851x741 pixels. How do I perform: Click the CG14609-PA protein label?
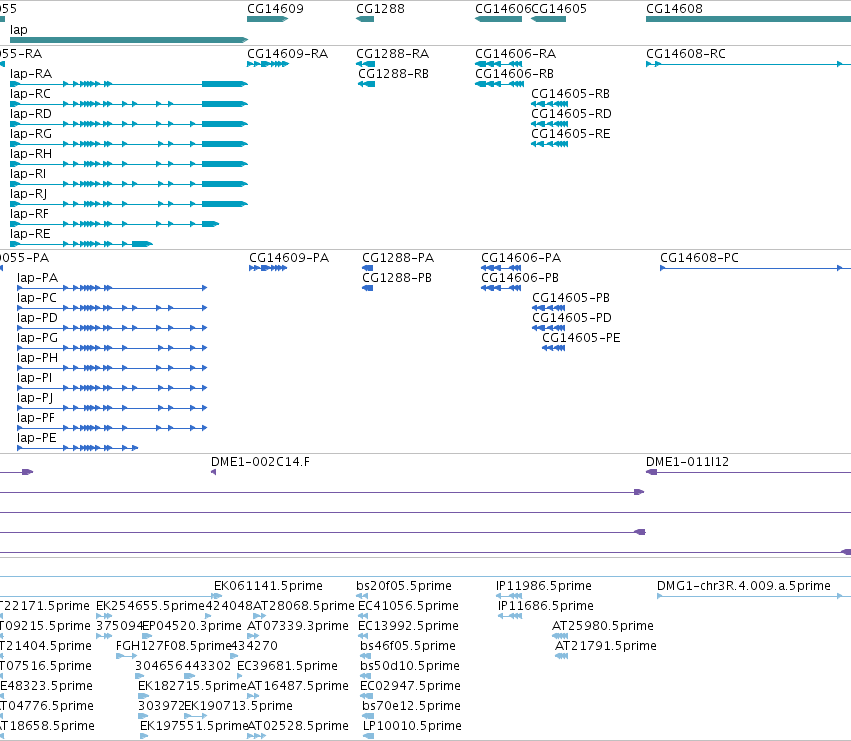point(289,258)
